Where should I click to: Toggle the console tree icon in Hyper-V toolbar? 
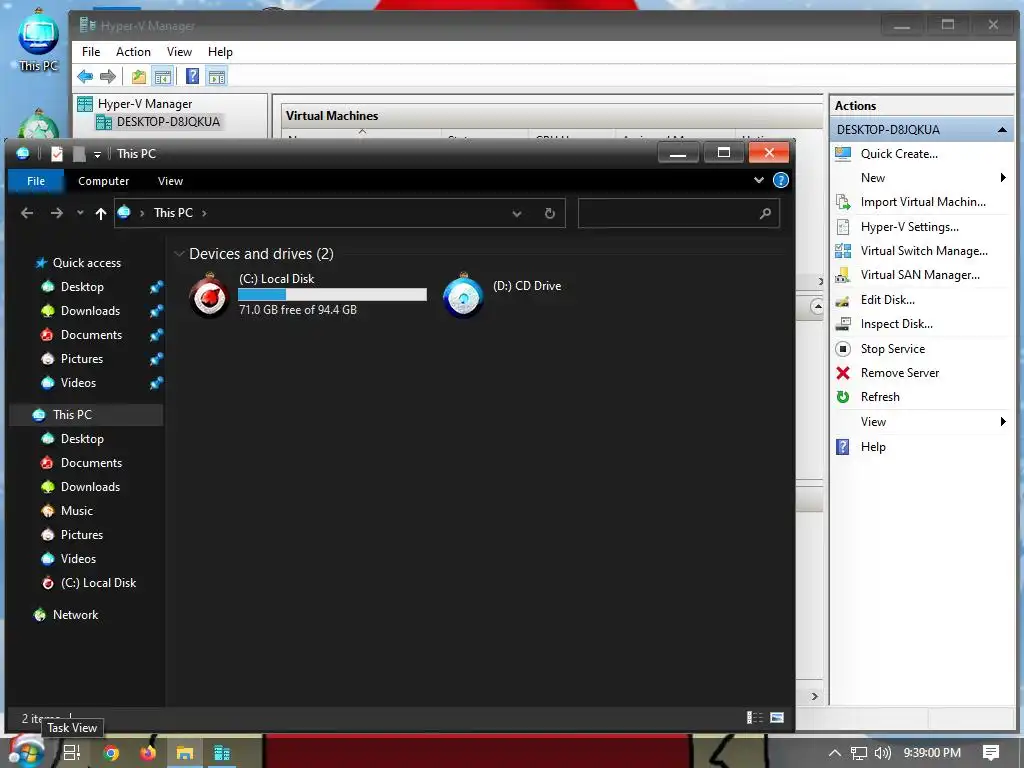(163, 76)
